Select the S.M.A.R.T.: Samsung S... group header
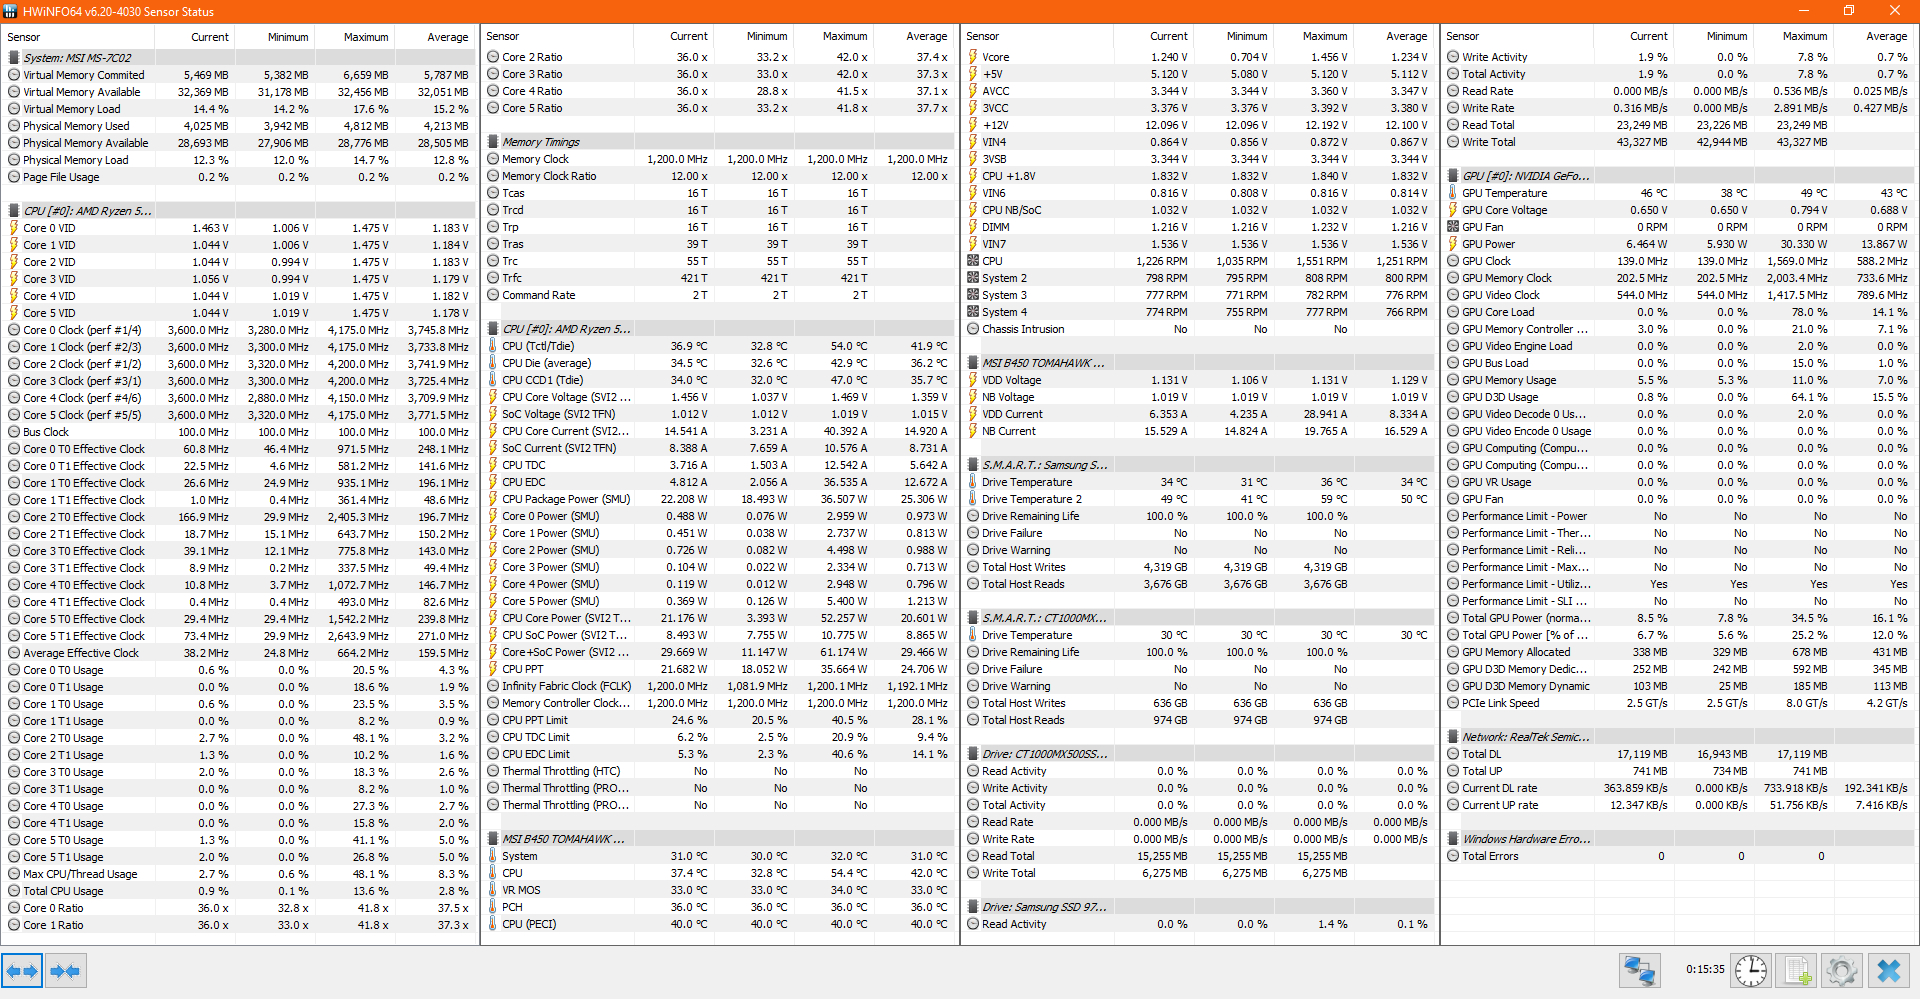The width and height of the screenshot is (1920, 999). (x=1198, y=465)
